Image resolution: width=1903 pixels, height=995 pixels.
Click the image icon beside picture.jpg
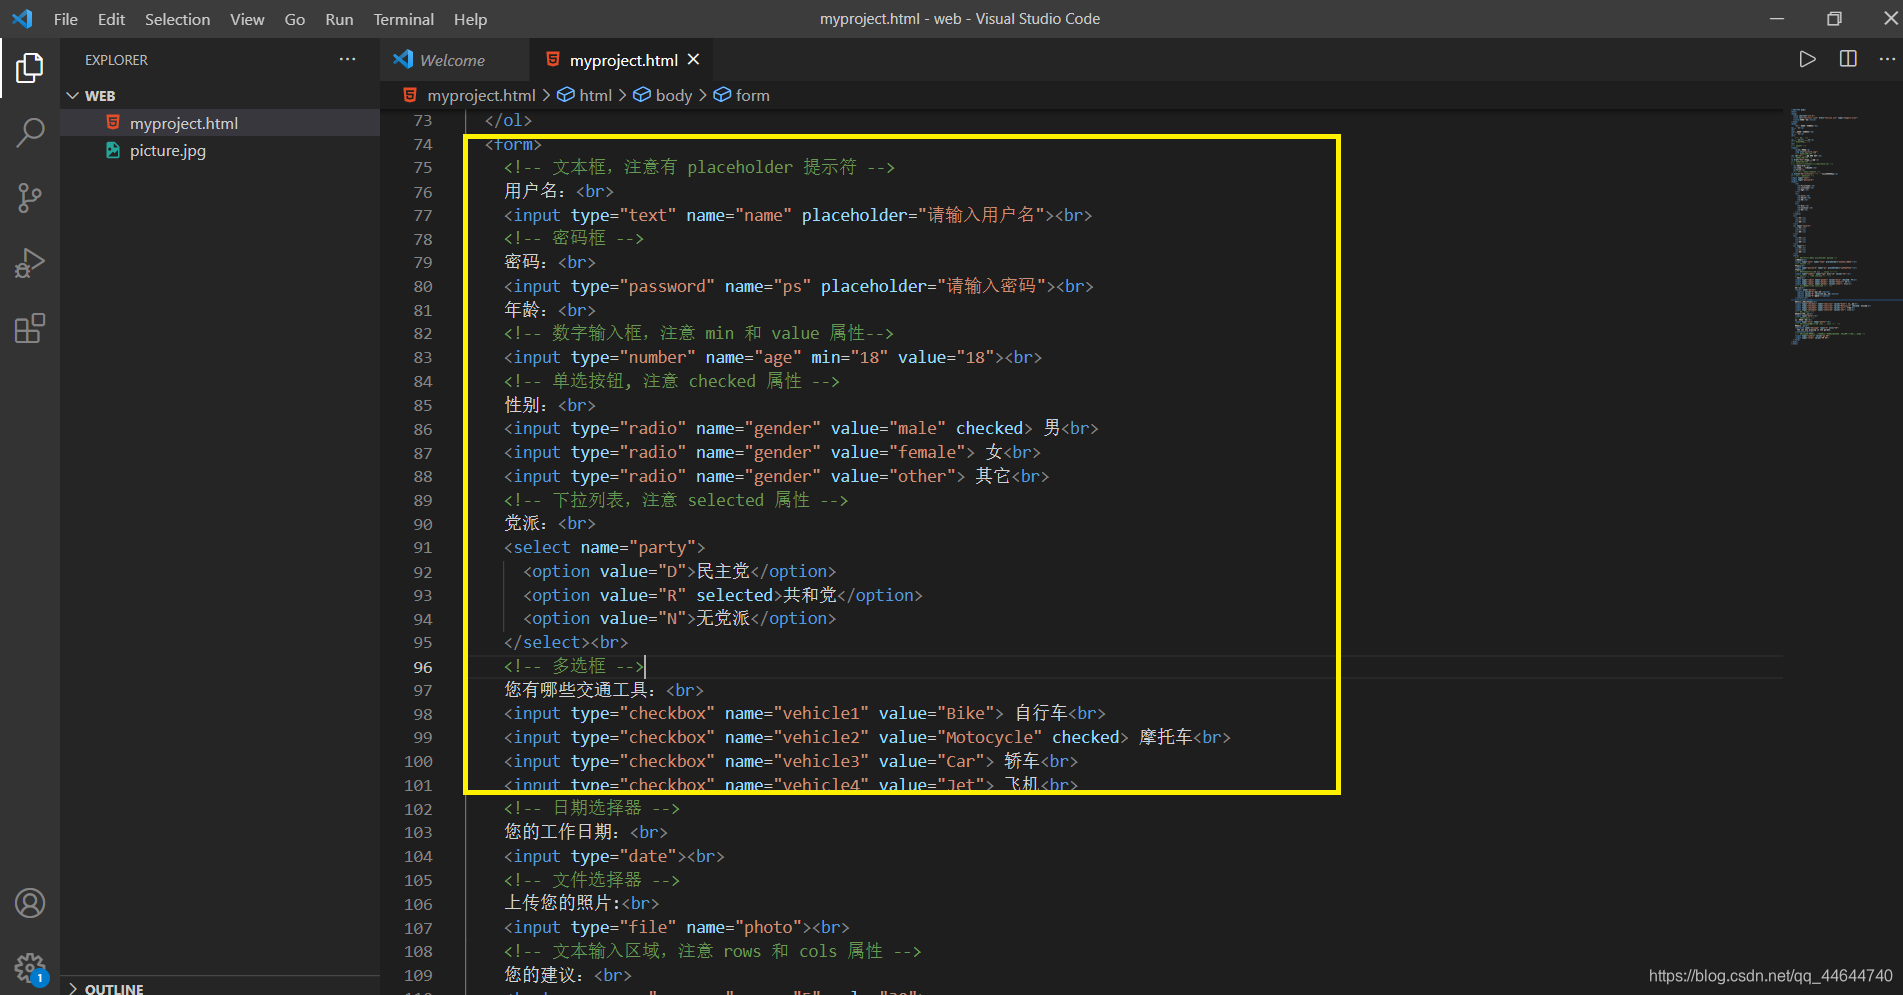point(113,150)
